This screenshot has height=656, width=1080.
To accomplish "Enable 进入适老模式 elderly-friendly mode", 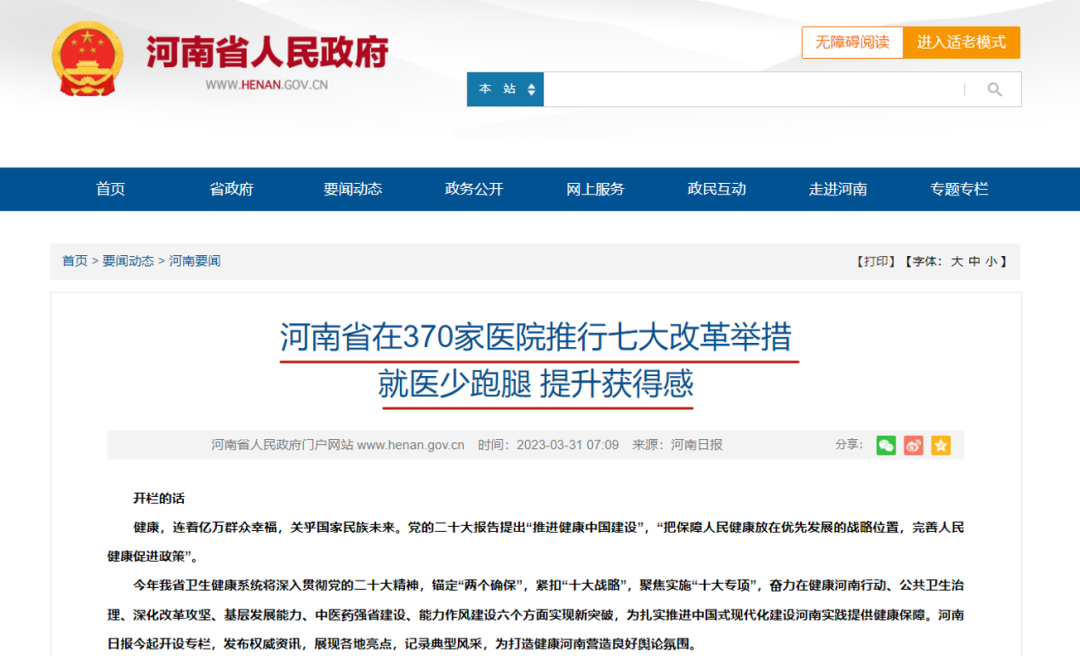I will click(963, 42).
